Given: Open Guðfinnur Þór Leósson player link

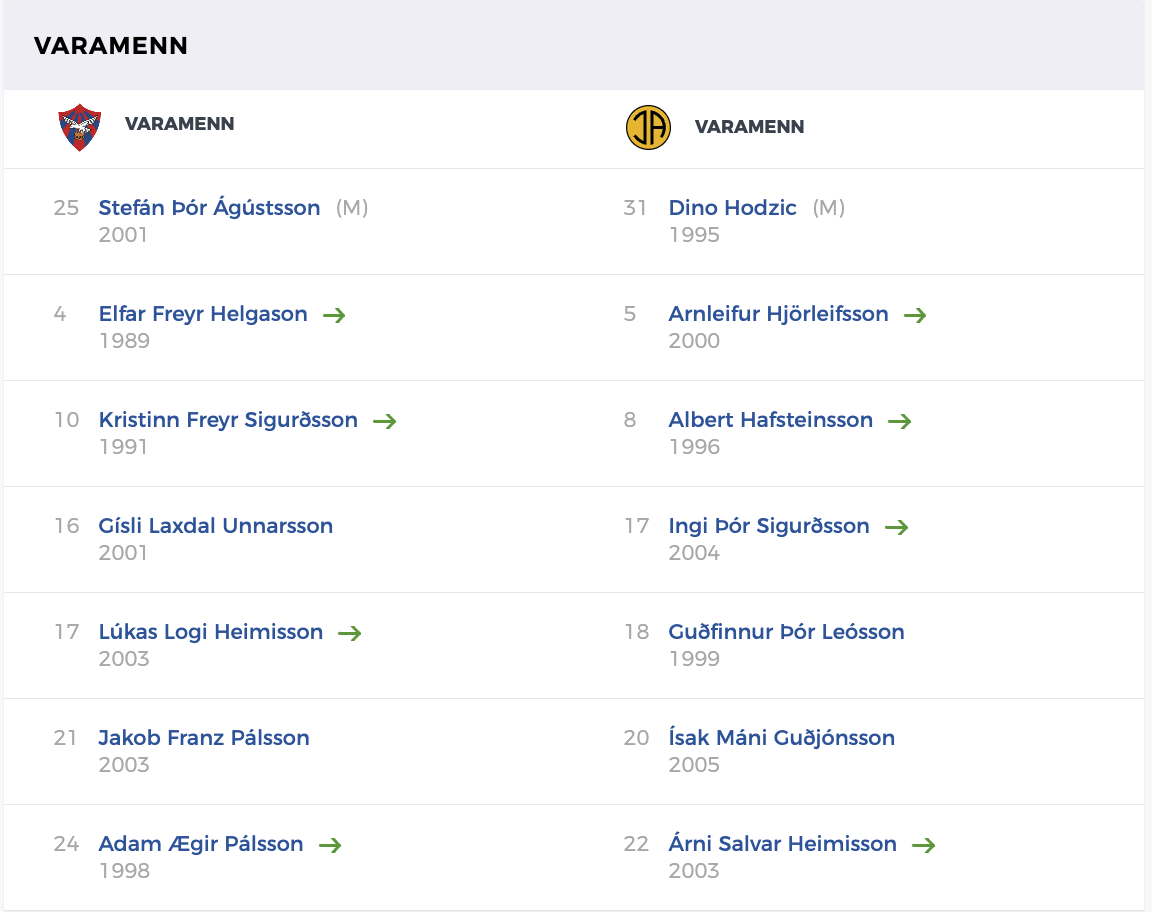Looking at the screenshot, I should coord(786,632).
